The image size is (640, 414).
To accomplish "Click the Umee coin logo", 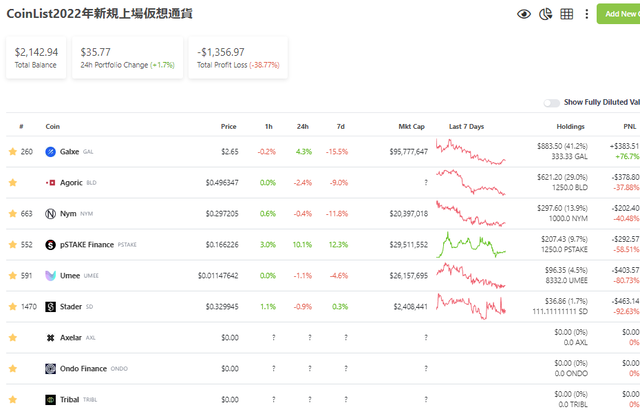I will click(50, 276).
